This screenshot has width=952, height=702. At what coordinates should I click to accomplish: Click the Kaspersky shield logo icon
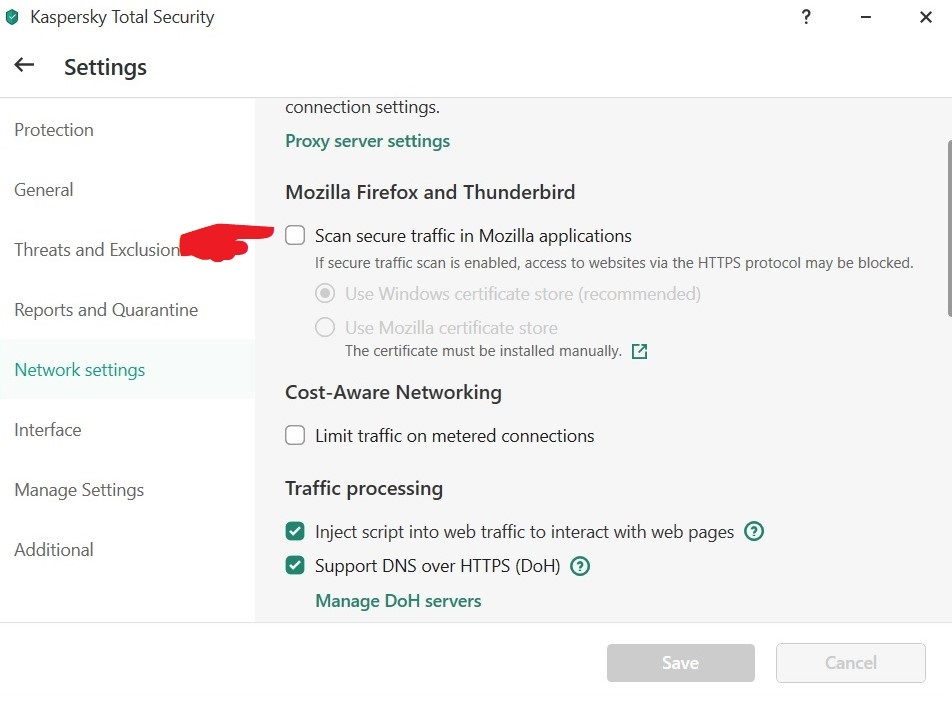coord(12,17)
